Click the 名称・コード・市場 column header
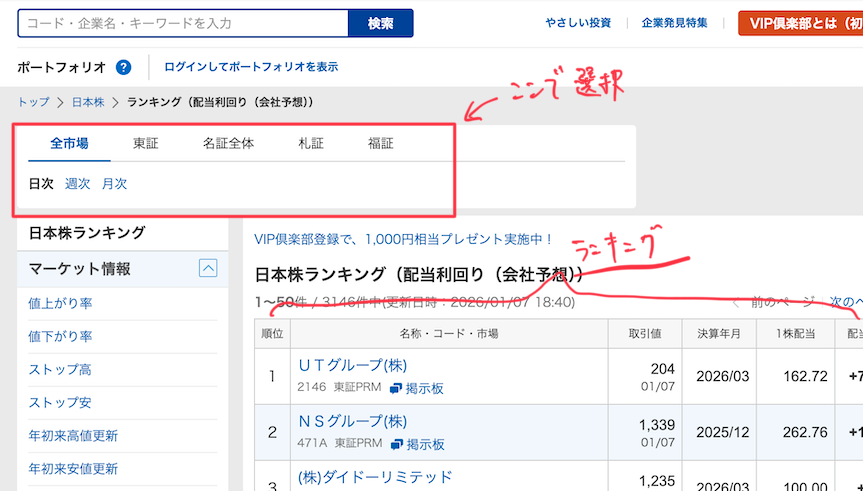This screenshot has height=491, width=863. point(449,334)
